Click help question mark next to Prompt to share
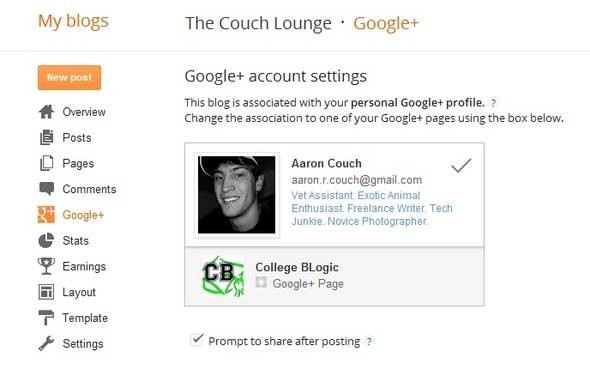Image resolution: width=590 pixels, height=376 pixels. pyautogui.click(x=369, y=341)
